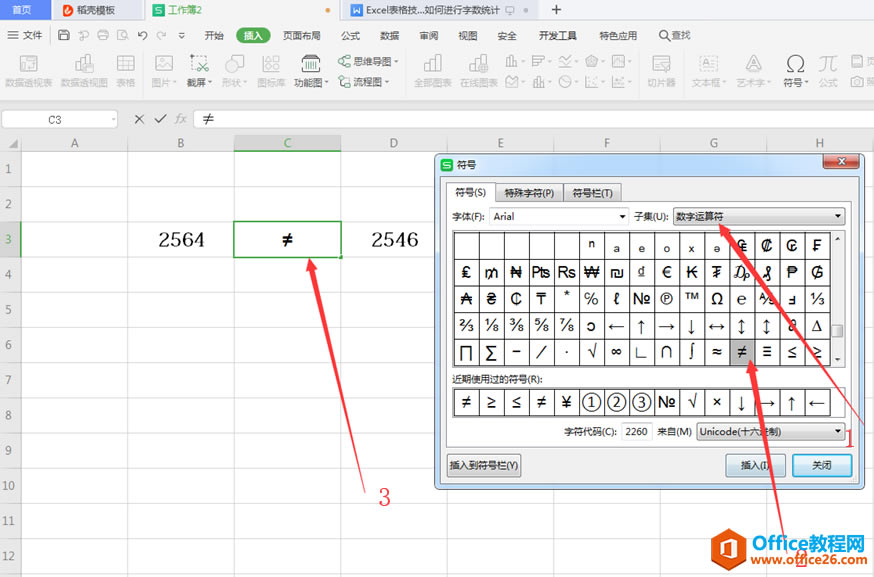874x577 pixels.
Task: Pick ① from recently used symbols
Action: pos(591,403)
